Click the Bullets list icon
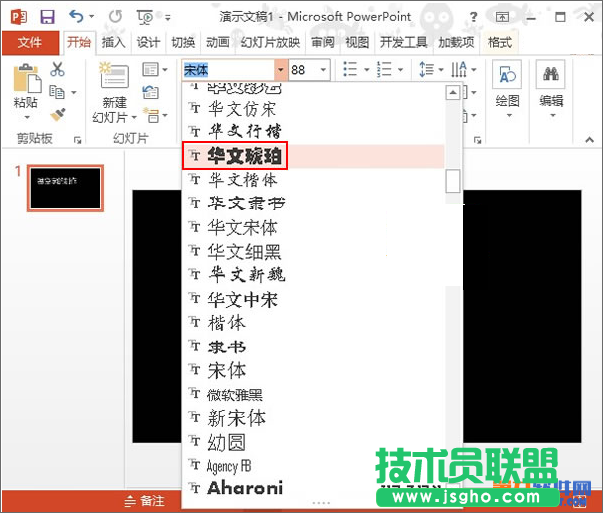 [x=350, y=69]
